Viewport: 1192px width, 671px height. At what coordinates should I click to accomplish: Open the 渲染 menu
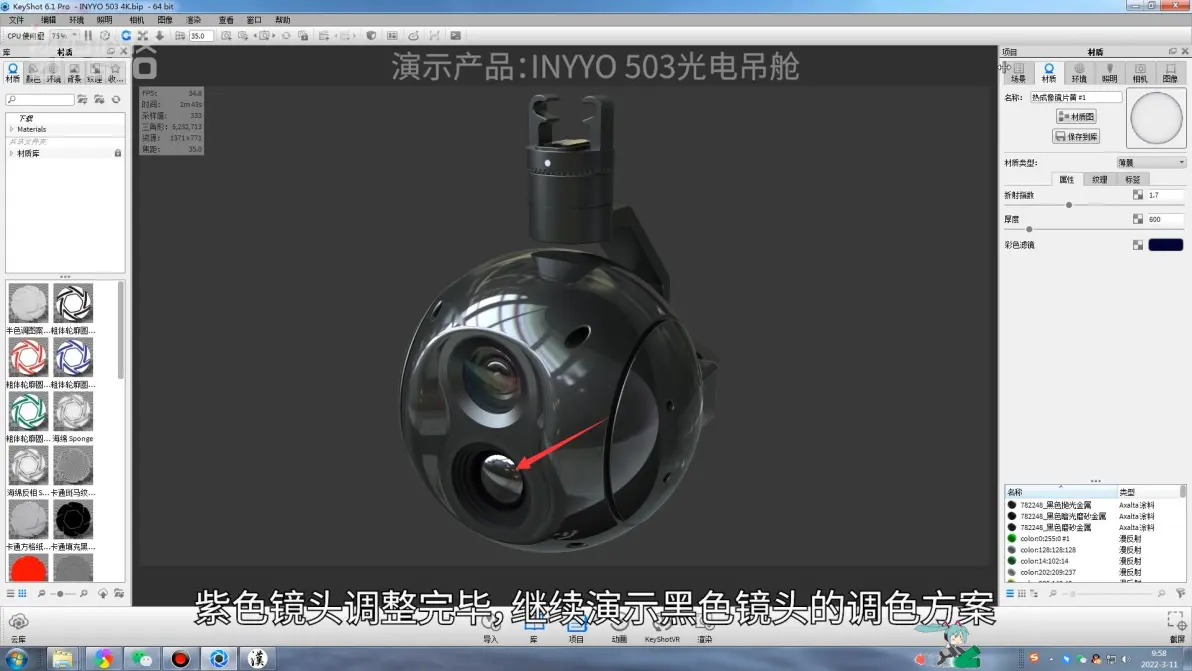(x=194, y=20)
